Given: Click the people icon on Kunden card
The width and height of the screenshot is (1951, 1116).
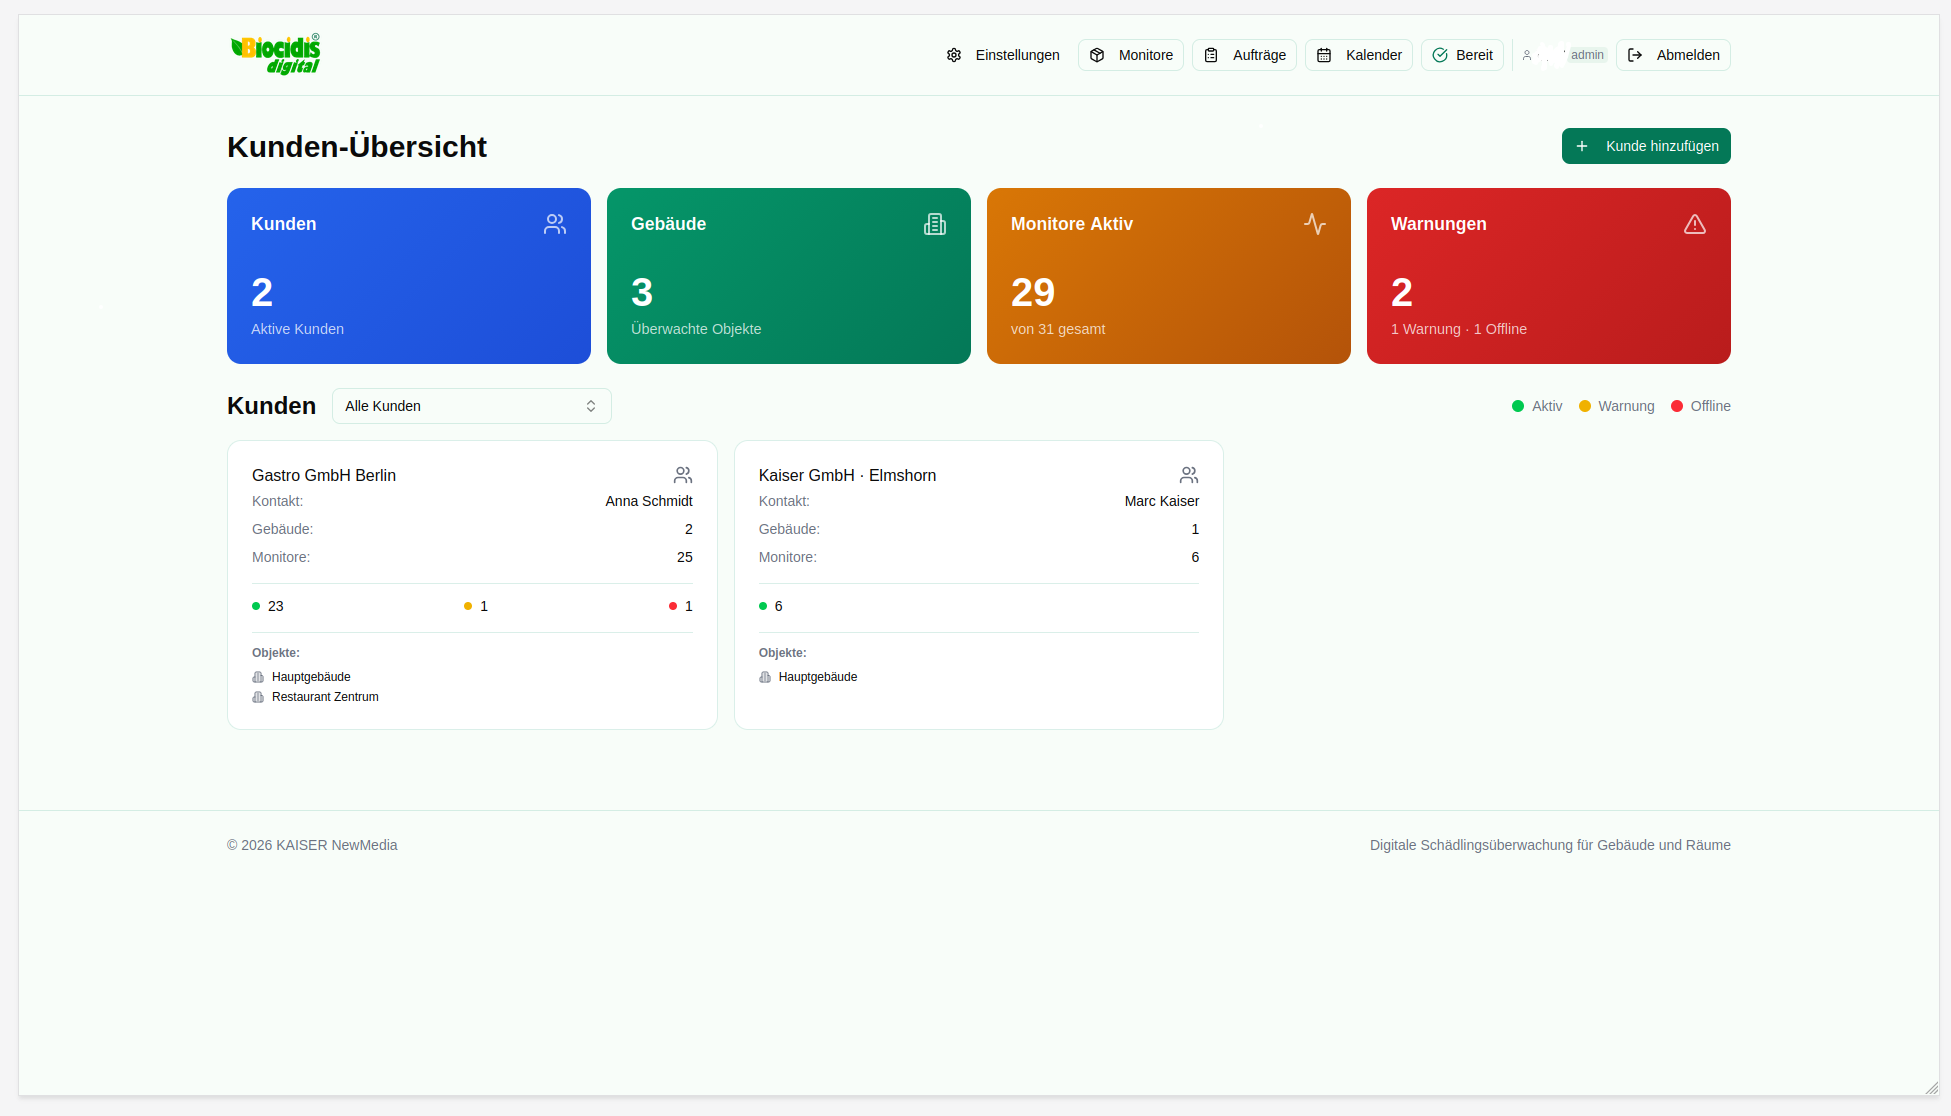Looking at the screenshot, I should (x=555, y=224).
